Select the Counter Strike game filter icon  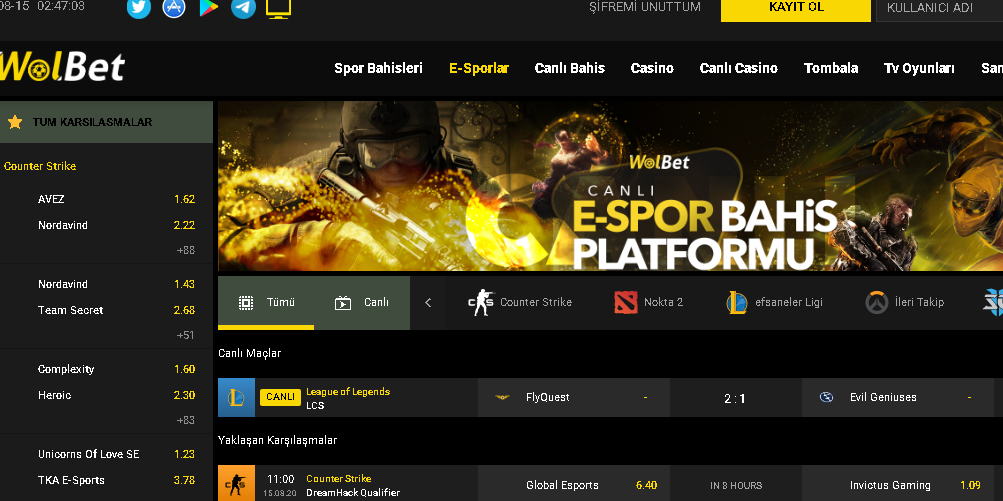coord(481,303)
